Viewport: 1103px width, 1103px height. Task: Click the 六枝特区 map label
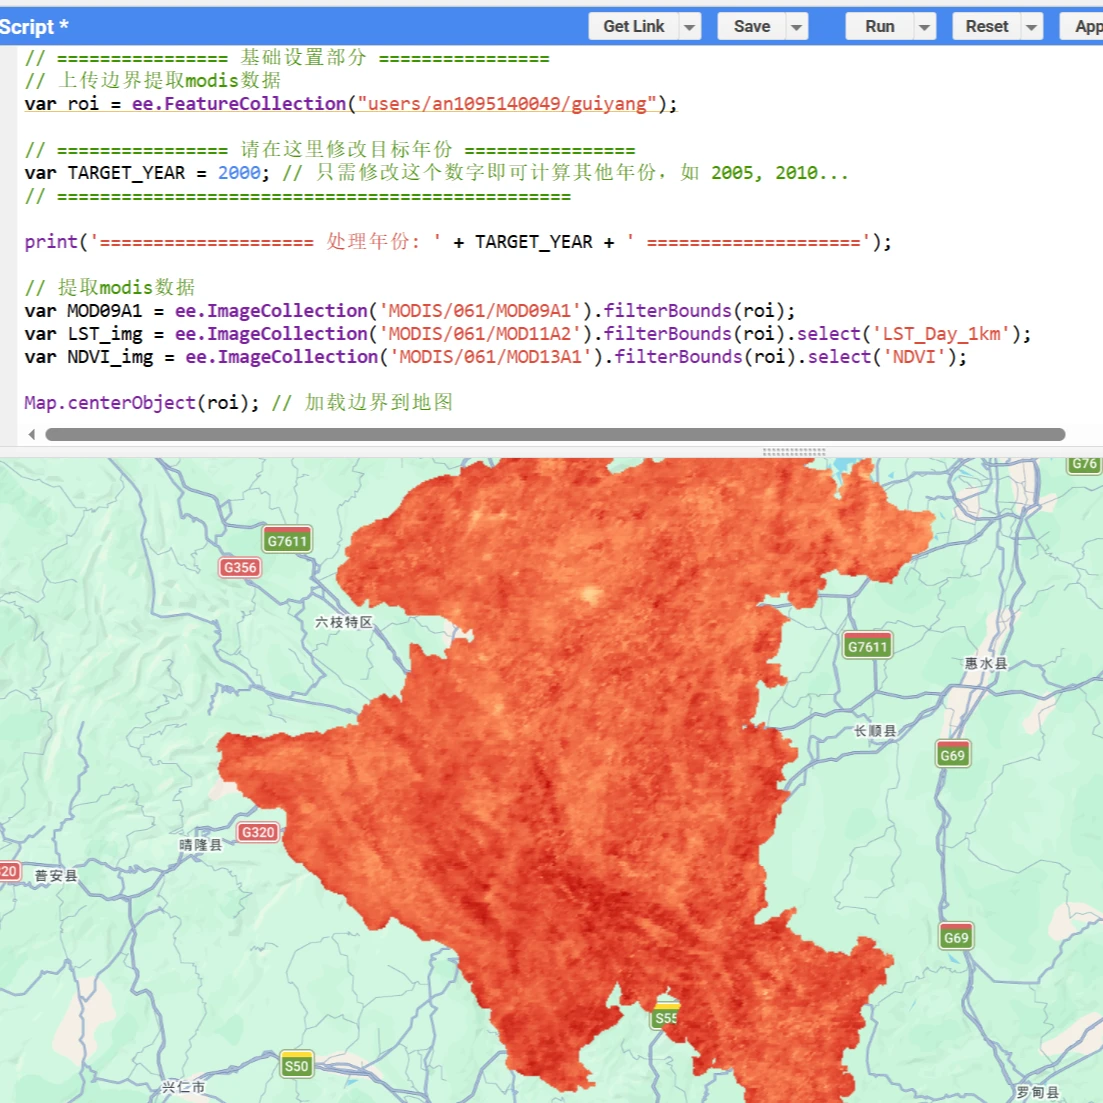[343, 622]
